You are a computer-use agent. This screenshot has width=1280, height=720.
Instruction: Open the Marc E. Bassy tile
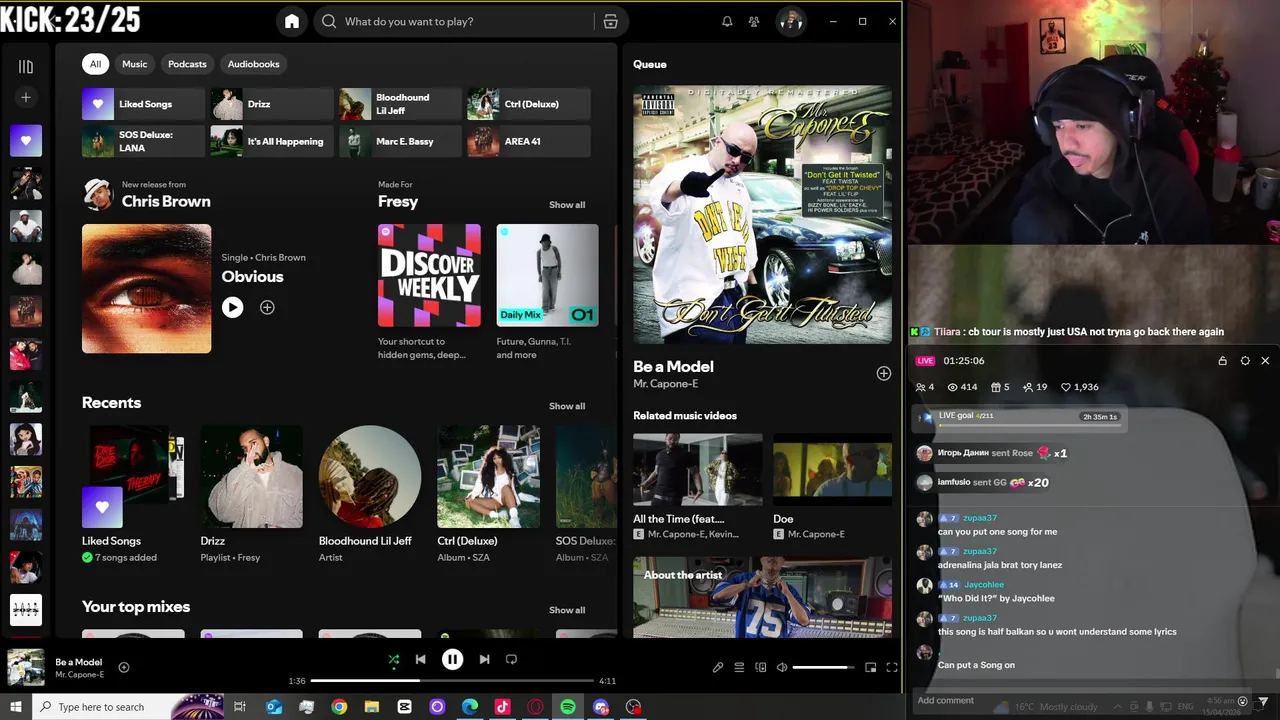coord(400,141)
